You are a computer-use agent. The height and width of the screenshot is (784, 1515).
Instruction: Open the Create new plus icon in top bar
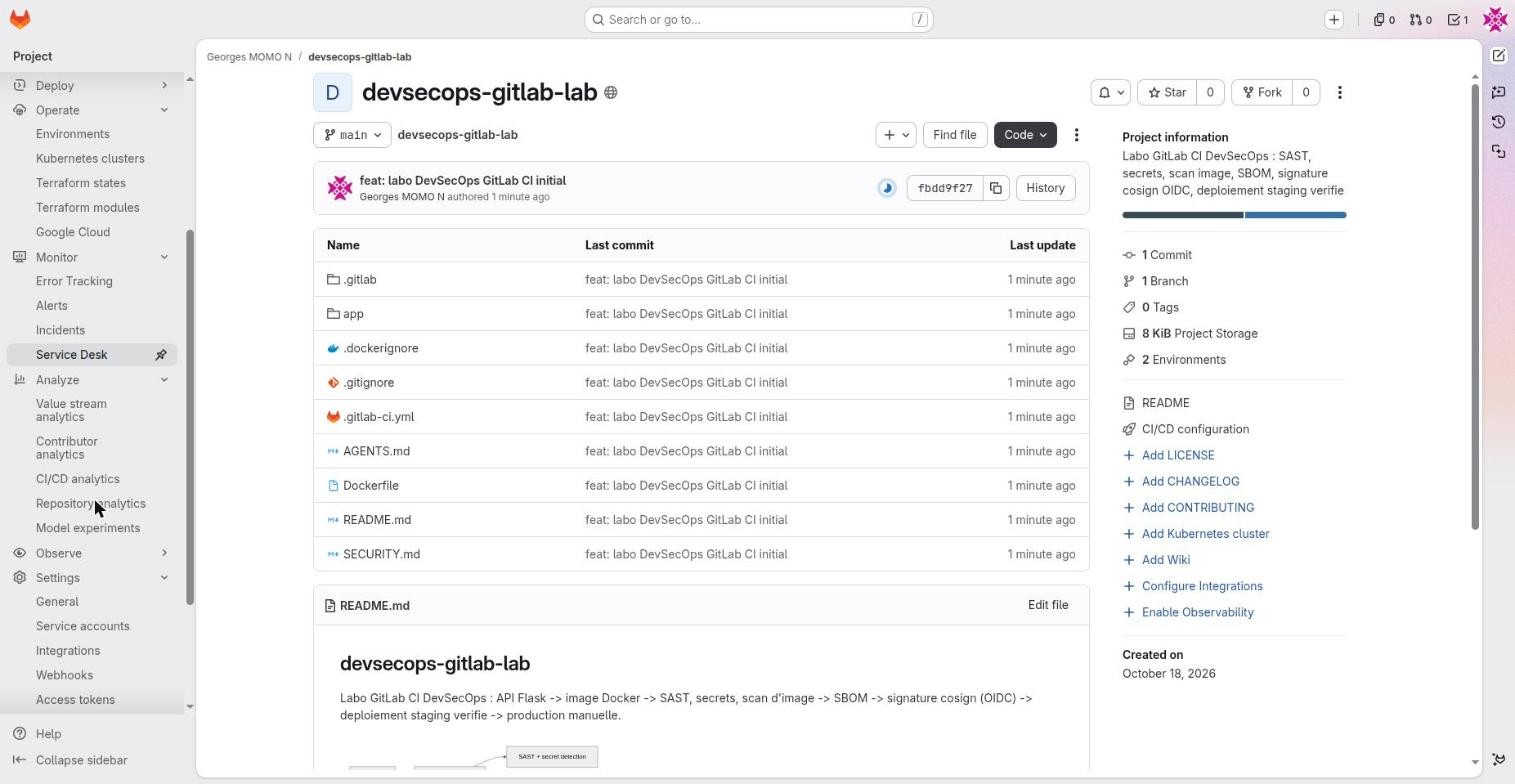[1334, 19]
